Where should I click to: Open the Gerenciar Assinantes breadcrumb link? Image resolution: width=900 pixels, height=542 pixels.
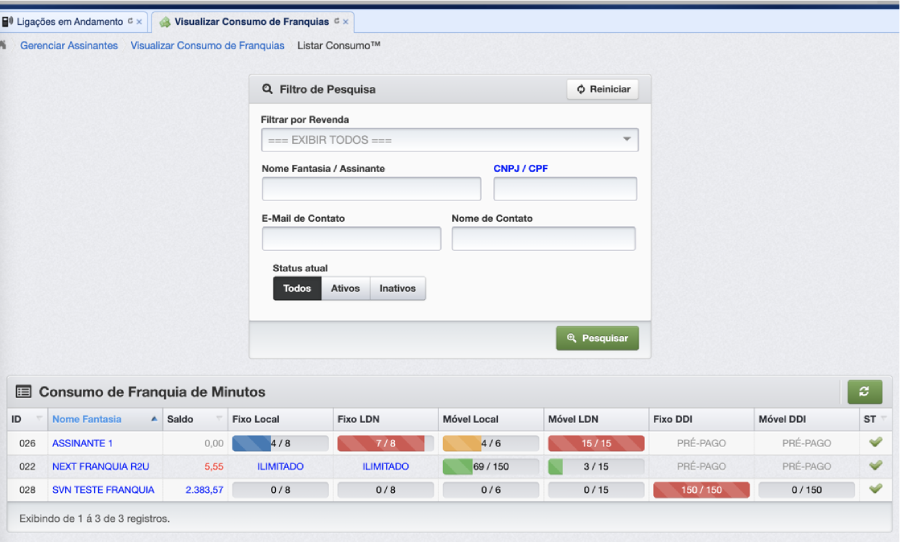pos(69,46)
